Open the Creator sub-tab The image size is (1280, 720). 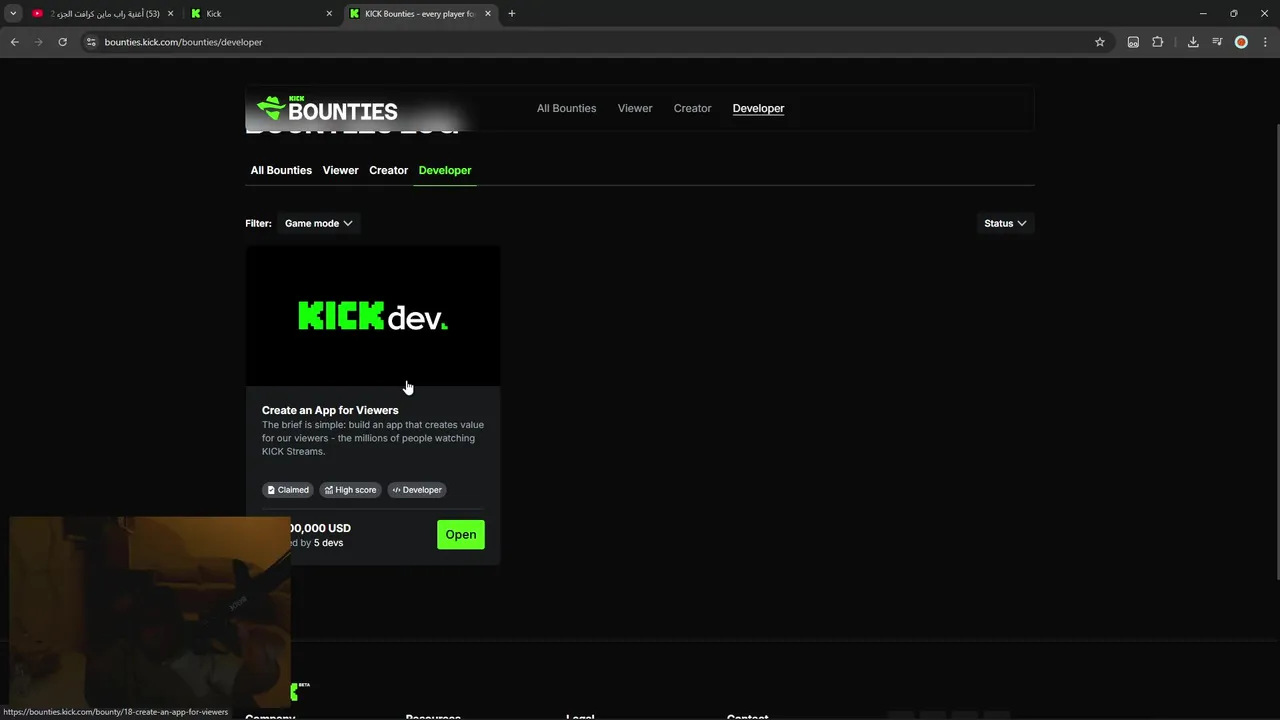[388, 170]
